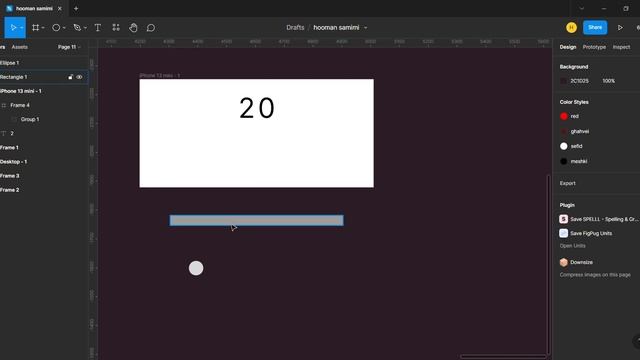Click the 20 text on canvas
Screen dimensions: 640x360
(257, 108)
